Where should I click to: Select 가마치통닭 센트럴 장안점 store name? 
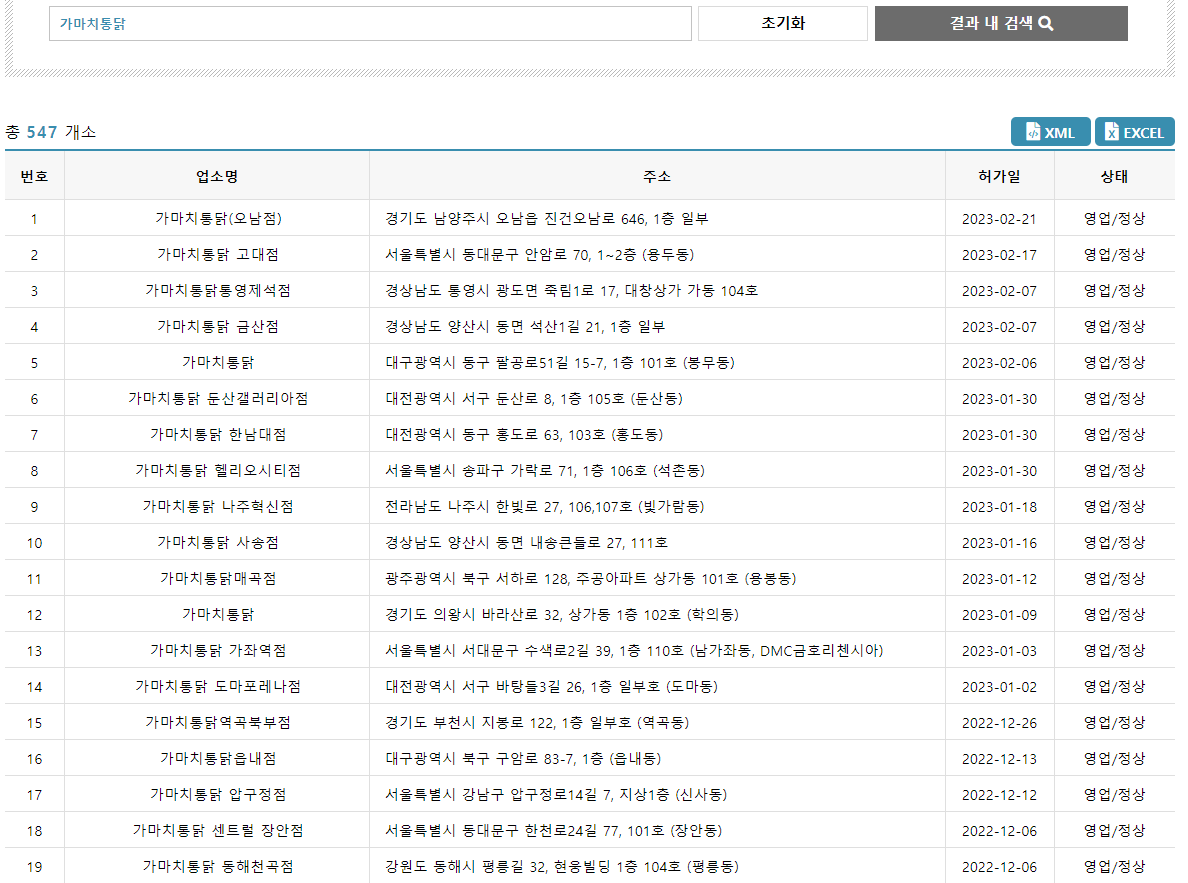[218, 831]
